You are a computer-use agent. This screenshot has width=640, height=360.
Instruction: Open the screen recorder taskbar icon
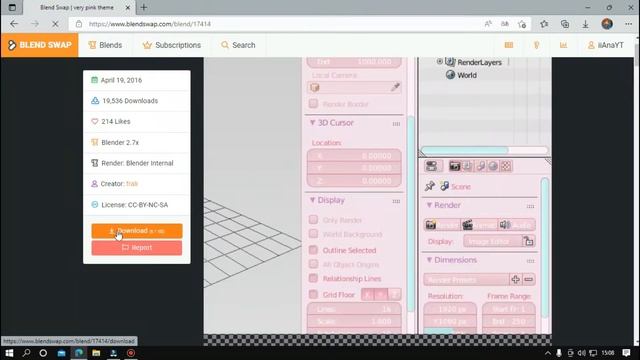(131, 353)
